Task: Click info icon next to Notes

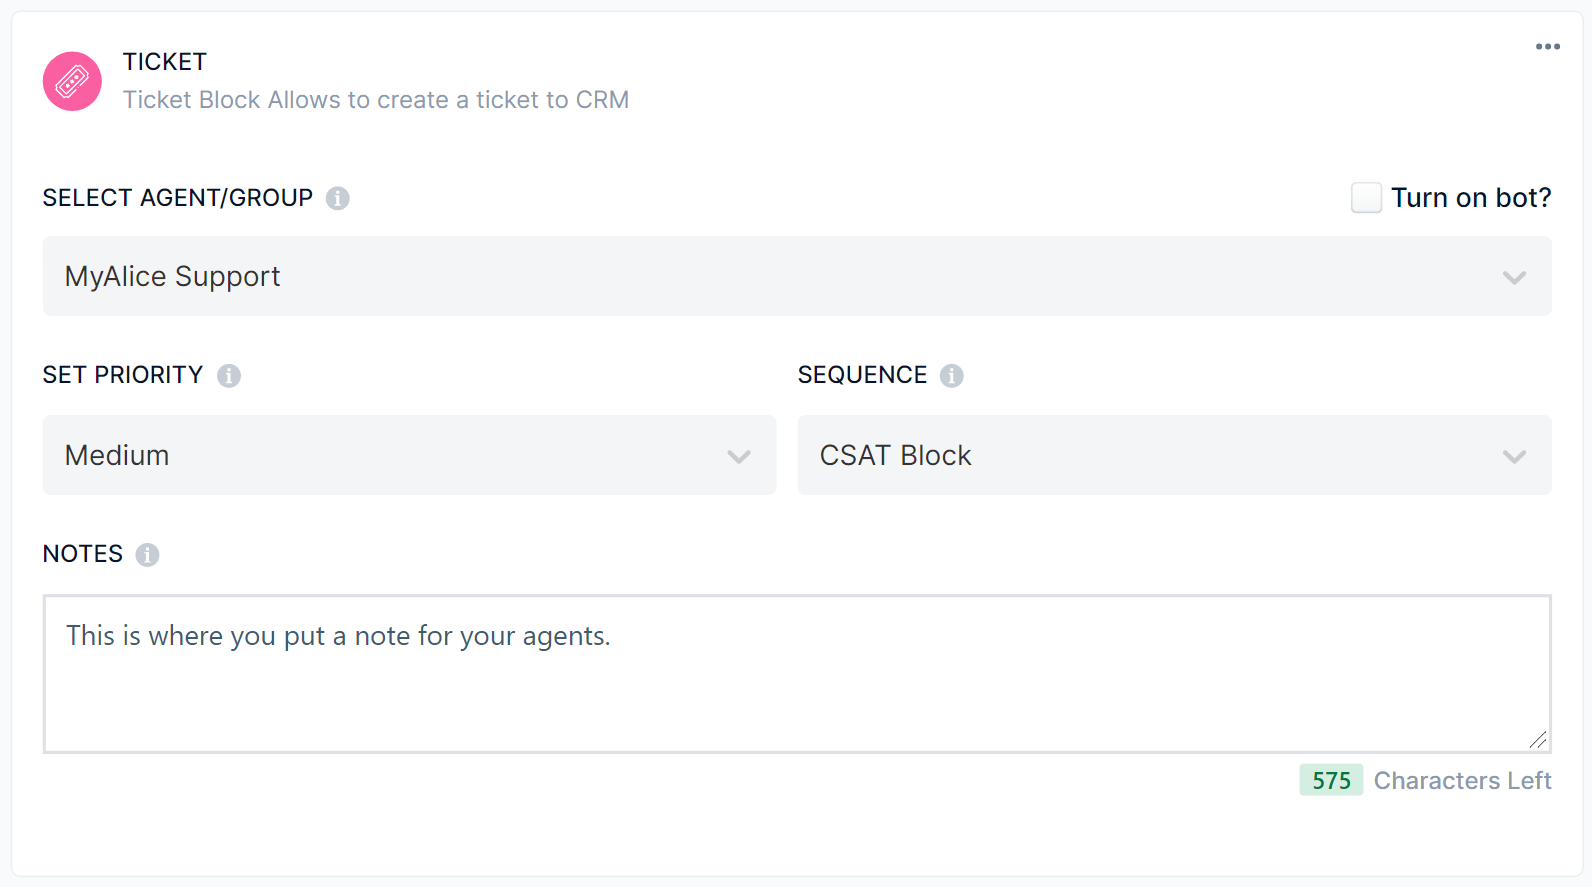Action: 147,554
